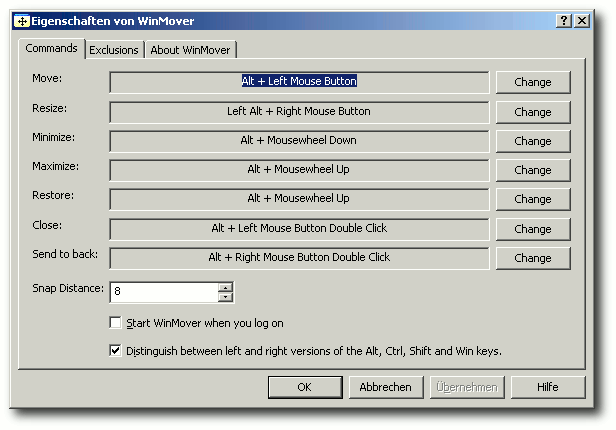Screen dimensions: 616x430
Task: Click the Hilfe button
Action: click(547, 387)
